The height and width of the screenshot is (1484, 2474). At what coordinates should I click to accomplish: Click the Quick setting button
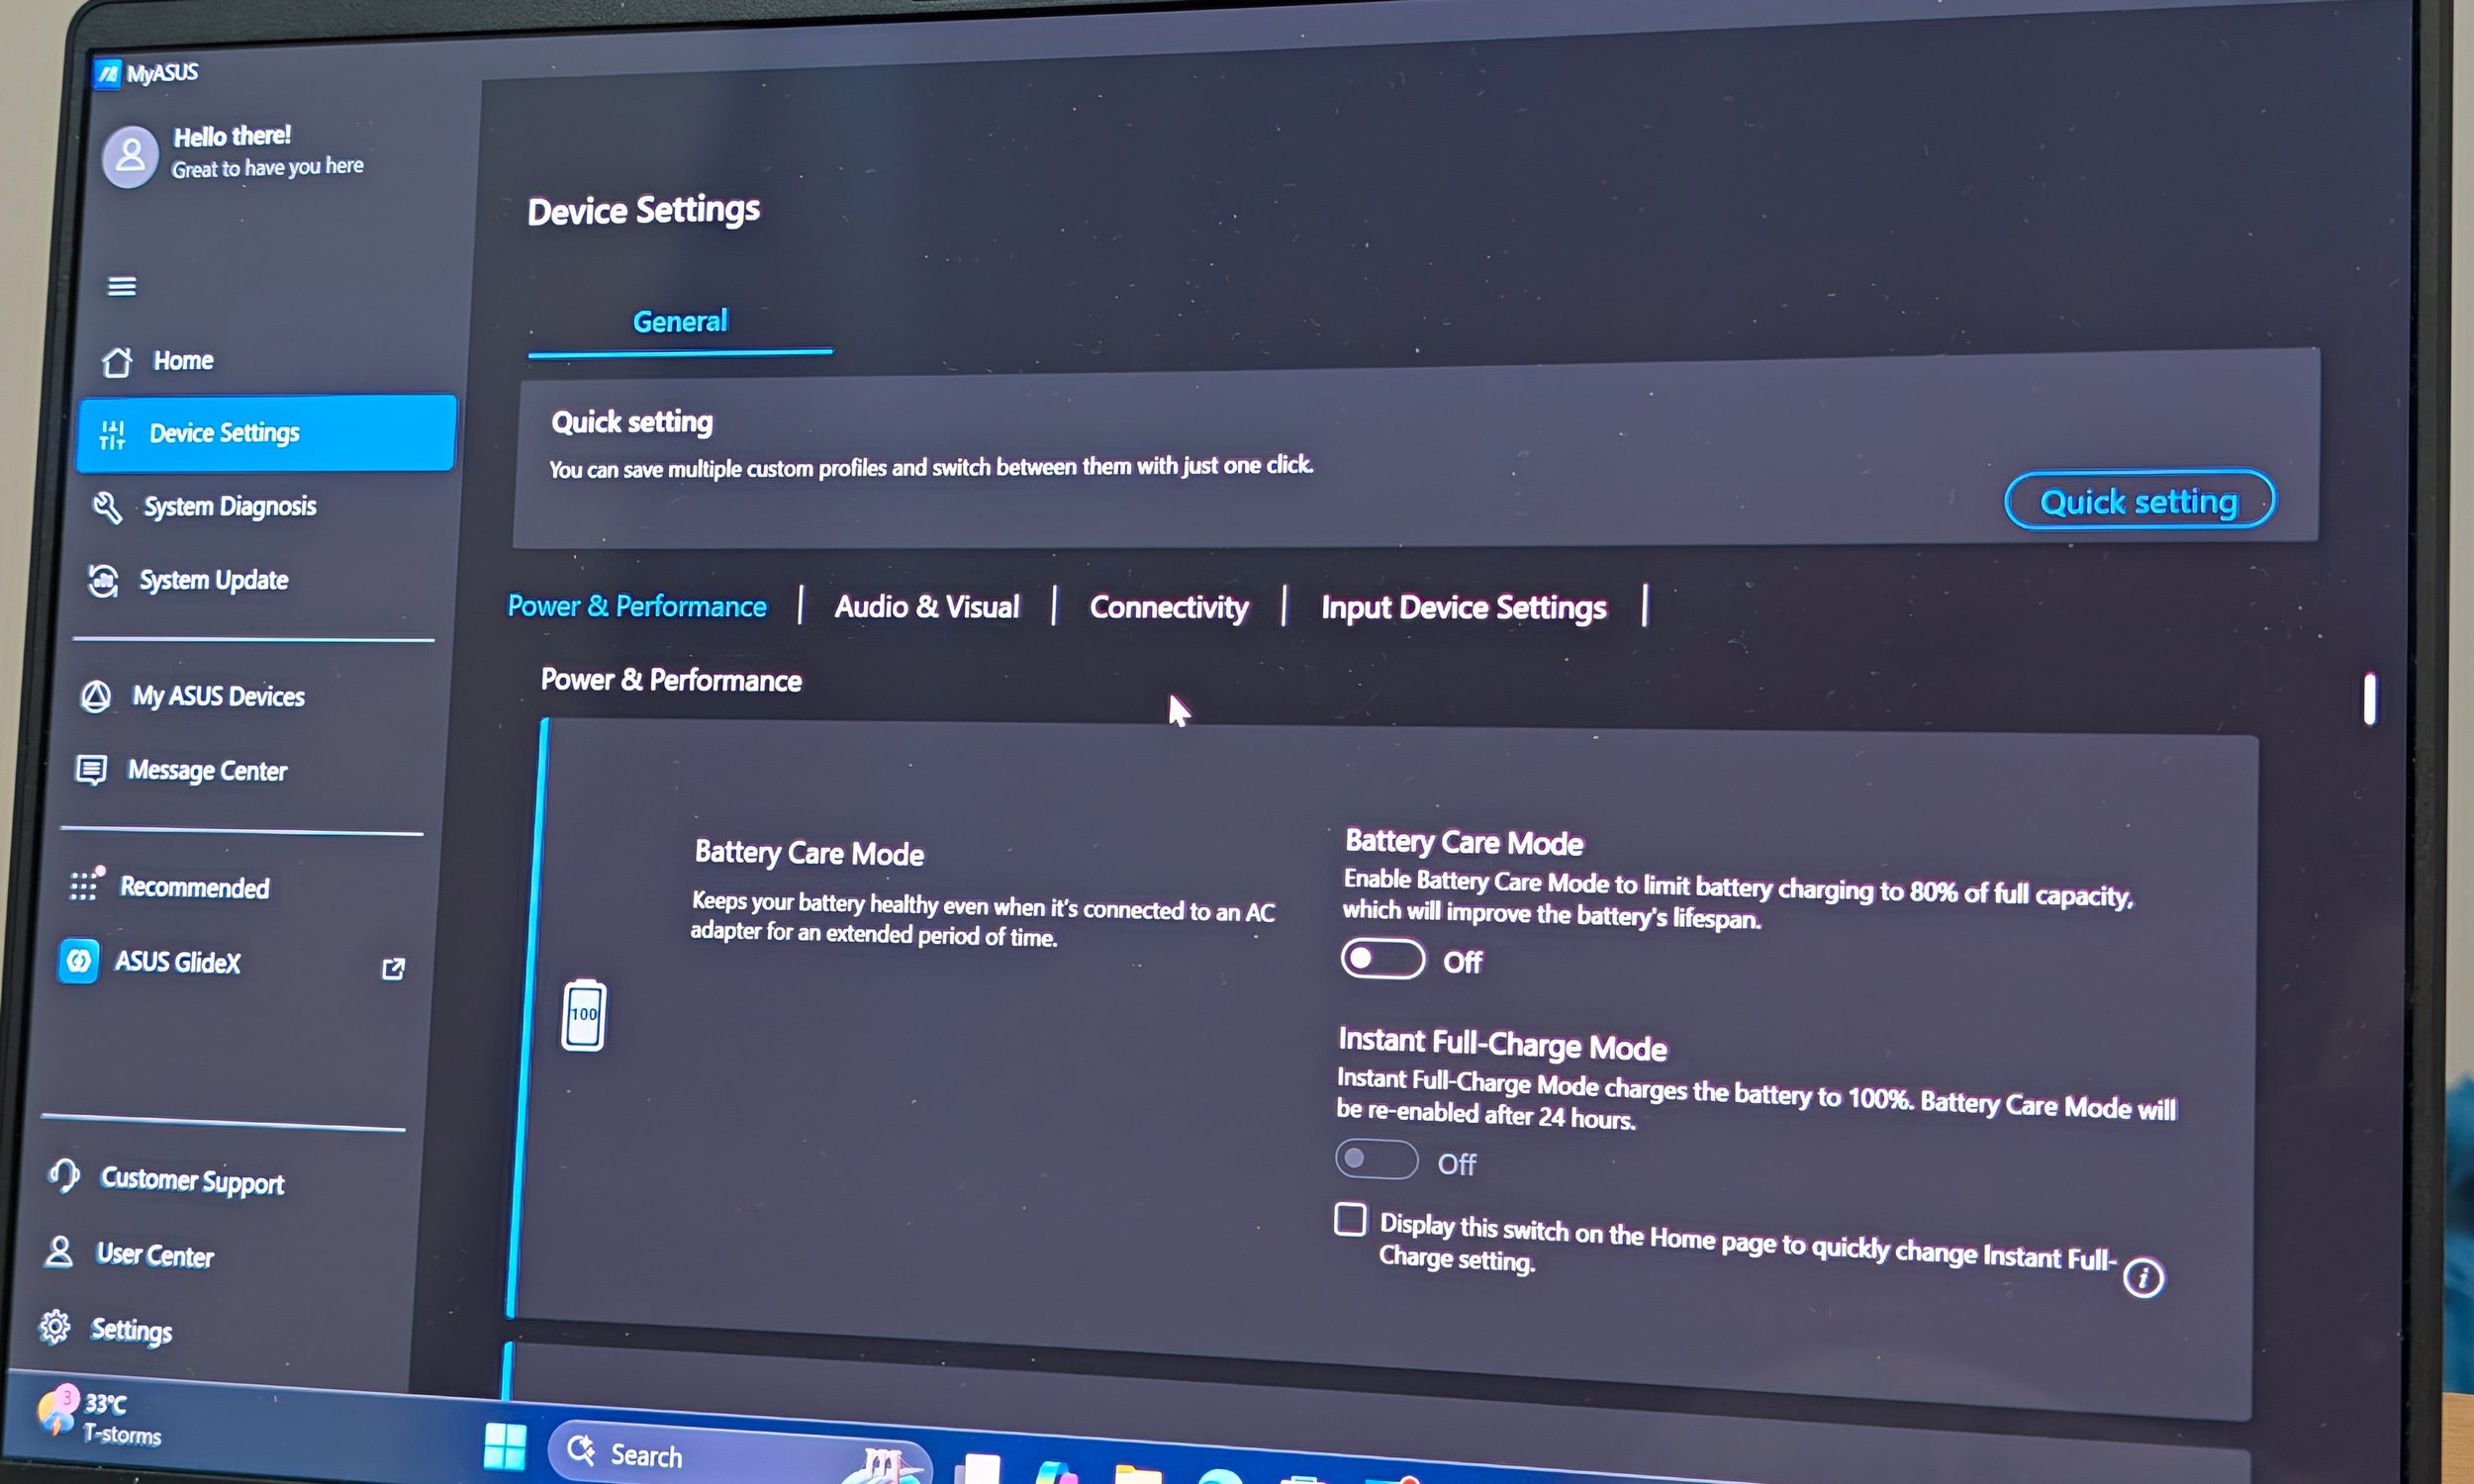[2139, 500]
